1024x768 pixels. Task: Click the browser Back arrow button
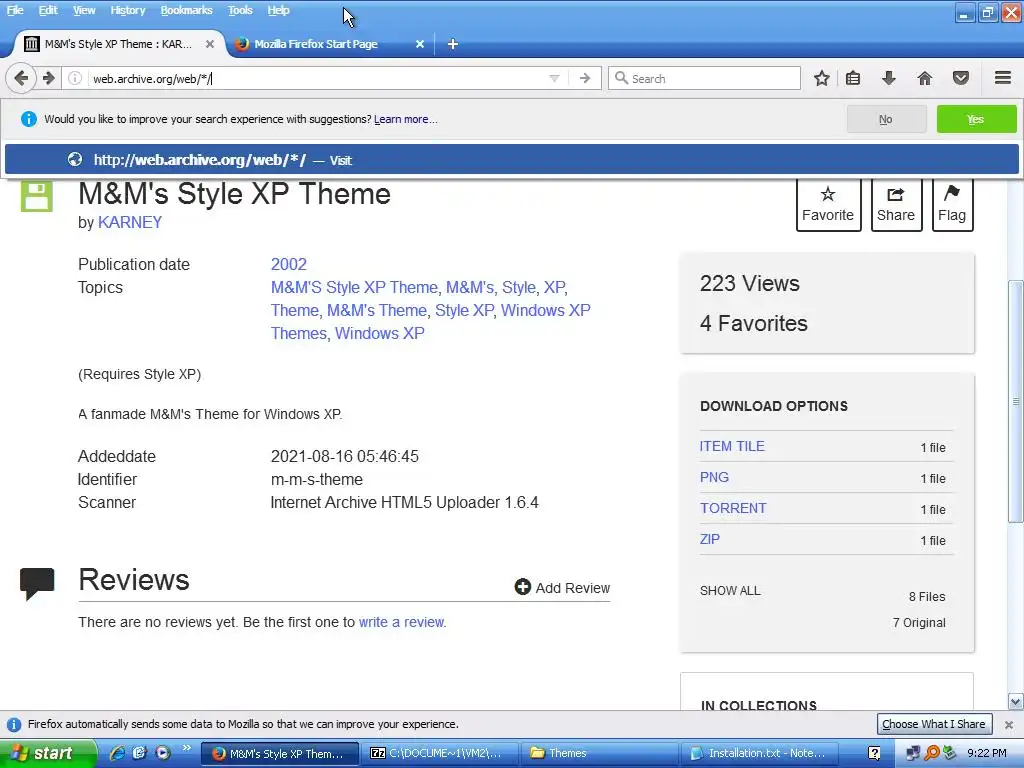(x=20, y=78)
